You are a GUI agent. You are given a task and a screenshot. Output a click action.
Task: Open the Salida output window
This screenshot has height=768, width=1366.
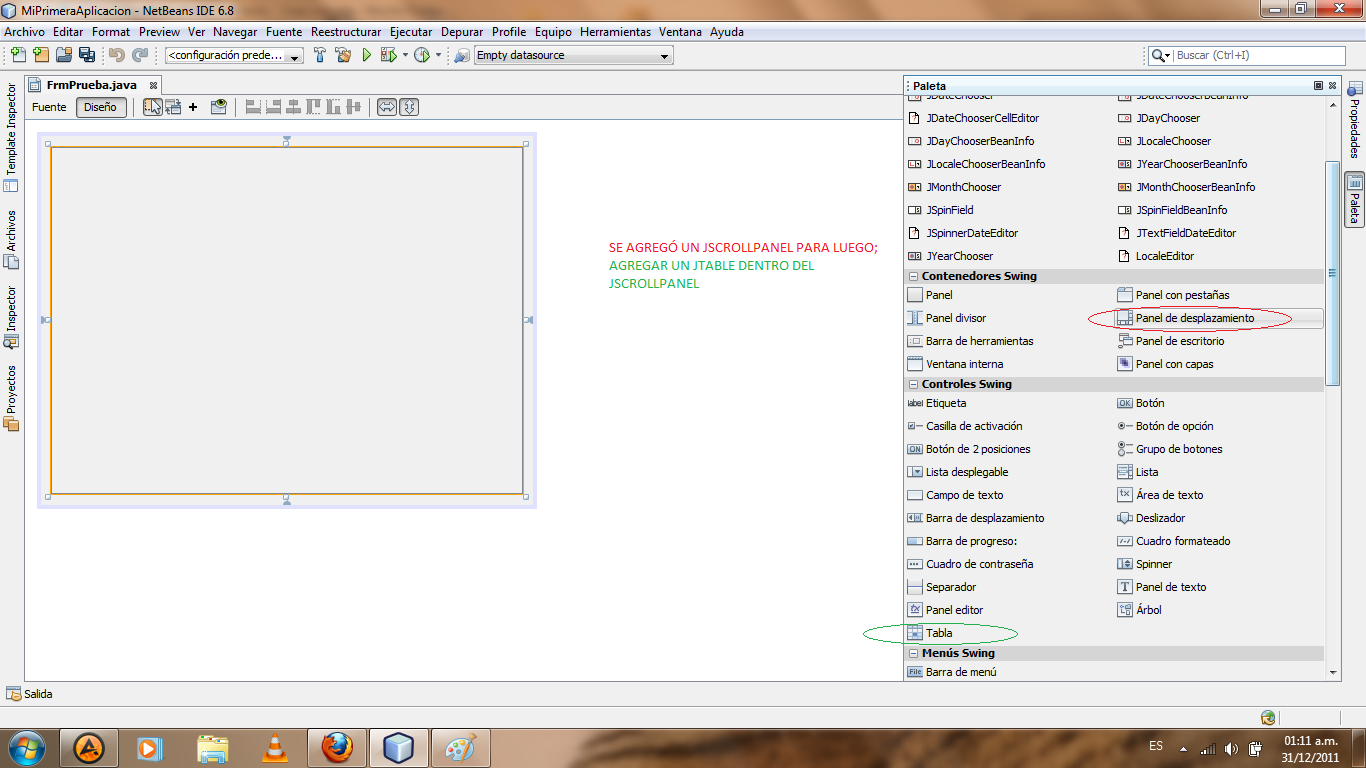[x=38, y=694]
